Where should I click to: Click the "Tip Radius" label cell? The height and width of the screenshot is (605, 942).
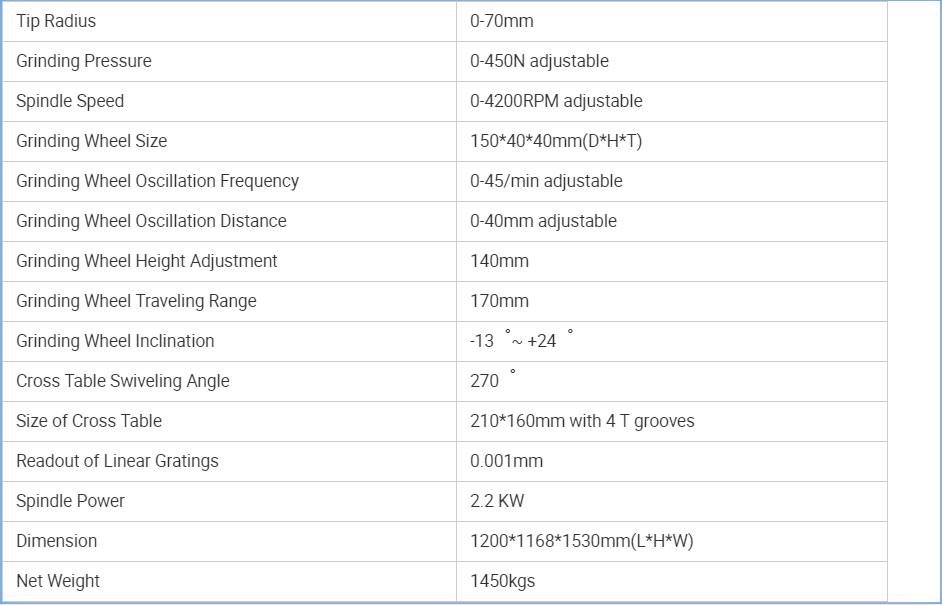click(x=56, y=21)
